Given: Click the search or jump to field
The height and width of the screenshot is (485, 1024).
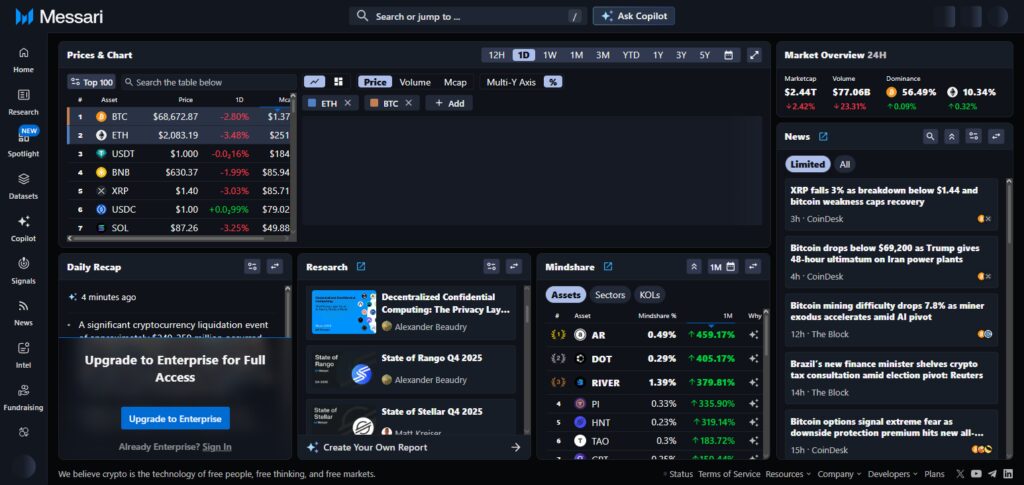Looking at the screenshot, I should [x=468, y=16].
